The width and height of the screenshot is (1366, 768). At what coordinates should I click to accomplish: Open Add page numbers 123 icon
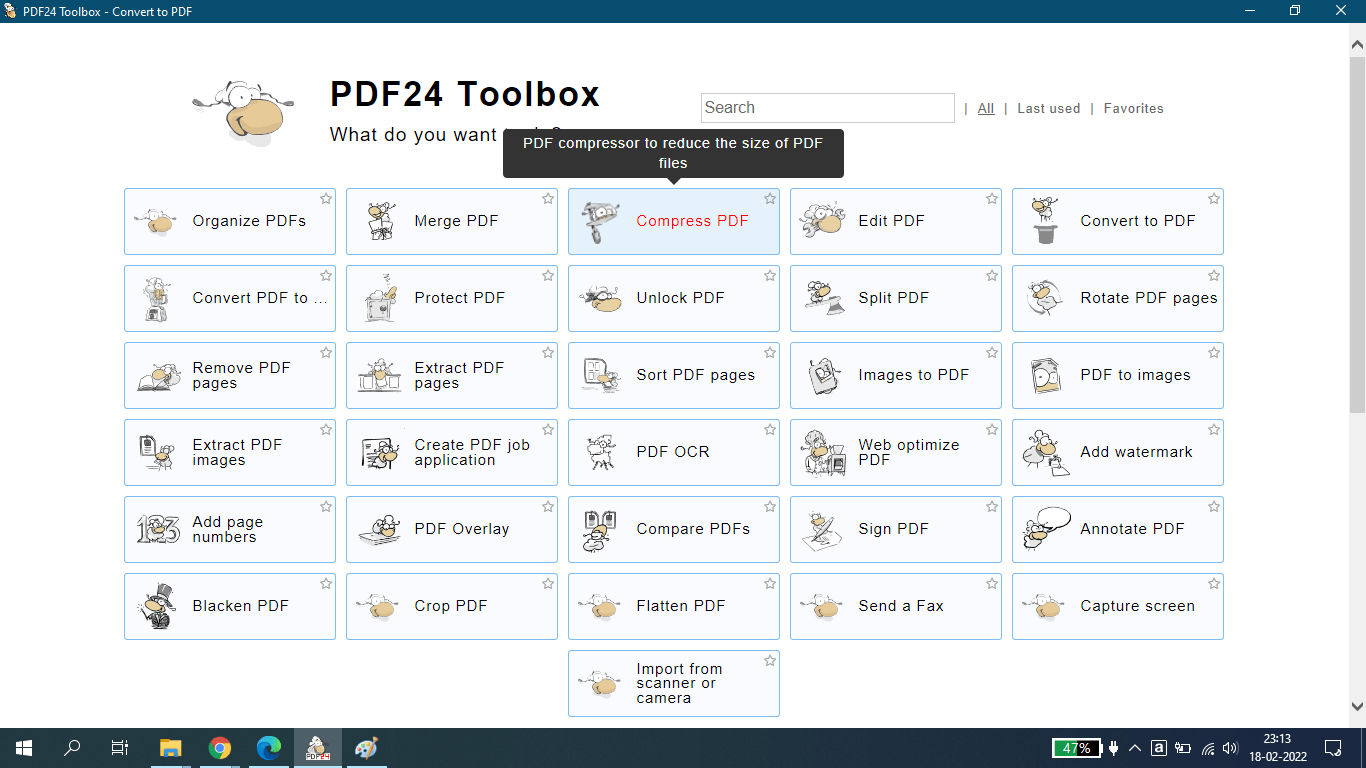[x=158, y=529]
